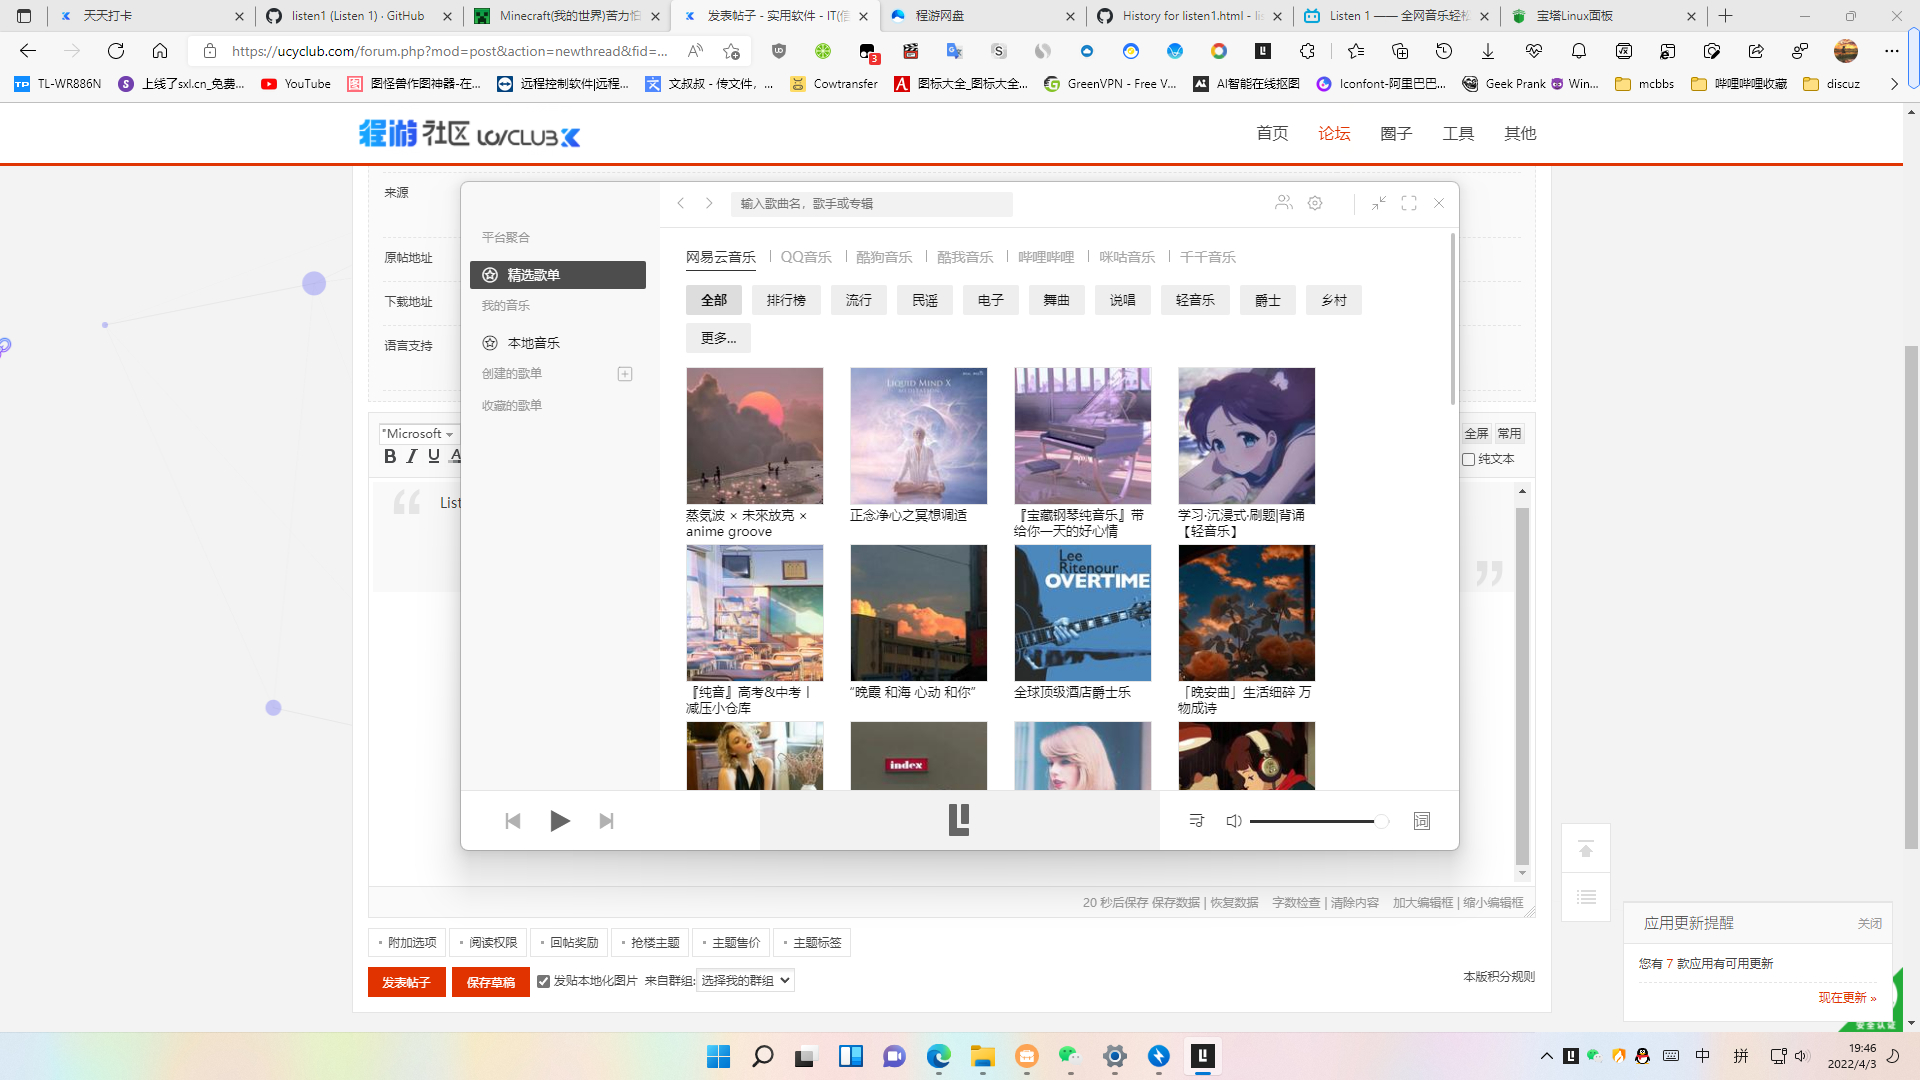The image size is (1920, 1080).
Task: Skip to previous track in player
Action: (513, 821)
